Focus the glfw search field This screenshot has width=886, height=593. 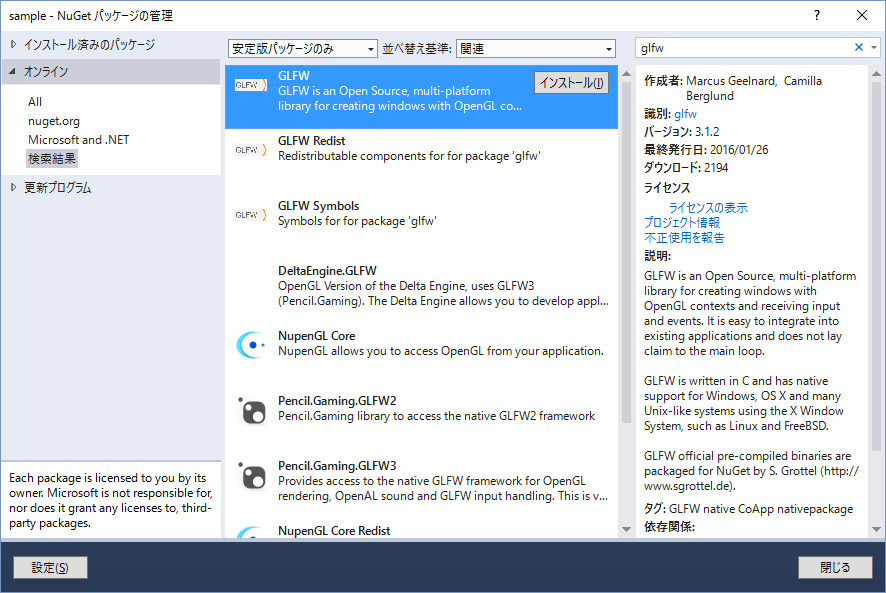coord(744,48)
